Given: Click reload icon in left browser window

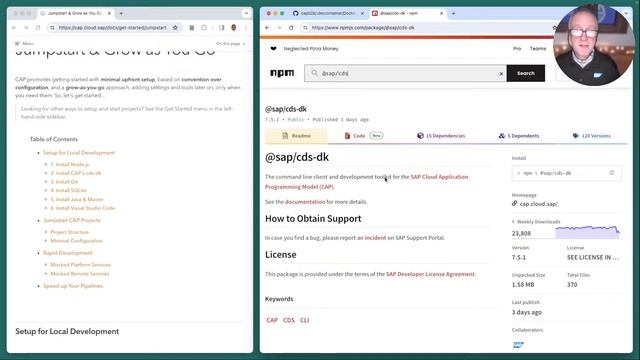Looking at the screenshot, I should click(x=38, y=28).
